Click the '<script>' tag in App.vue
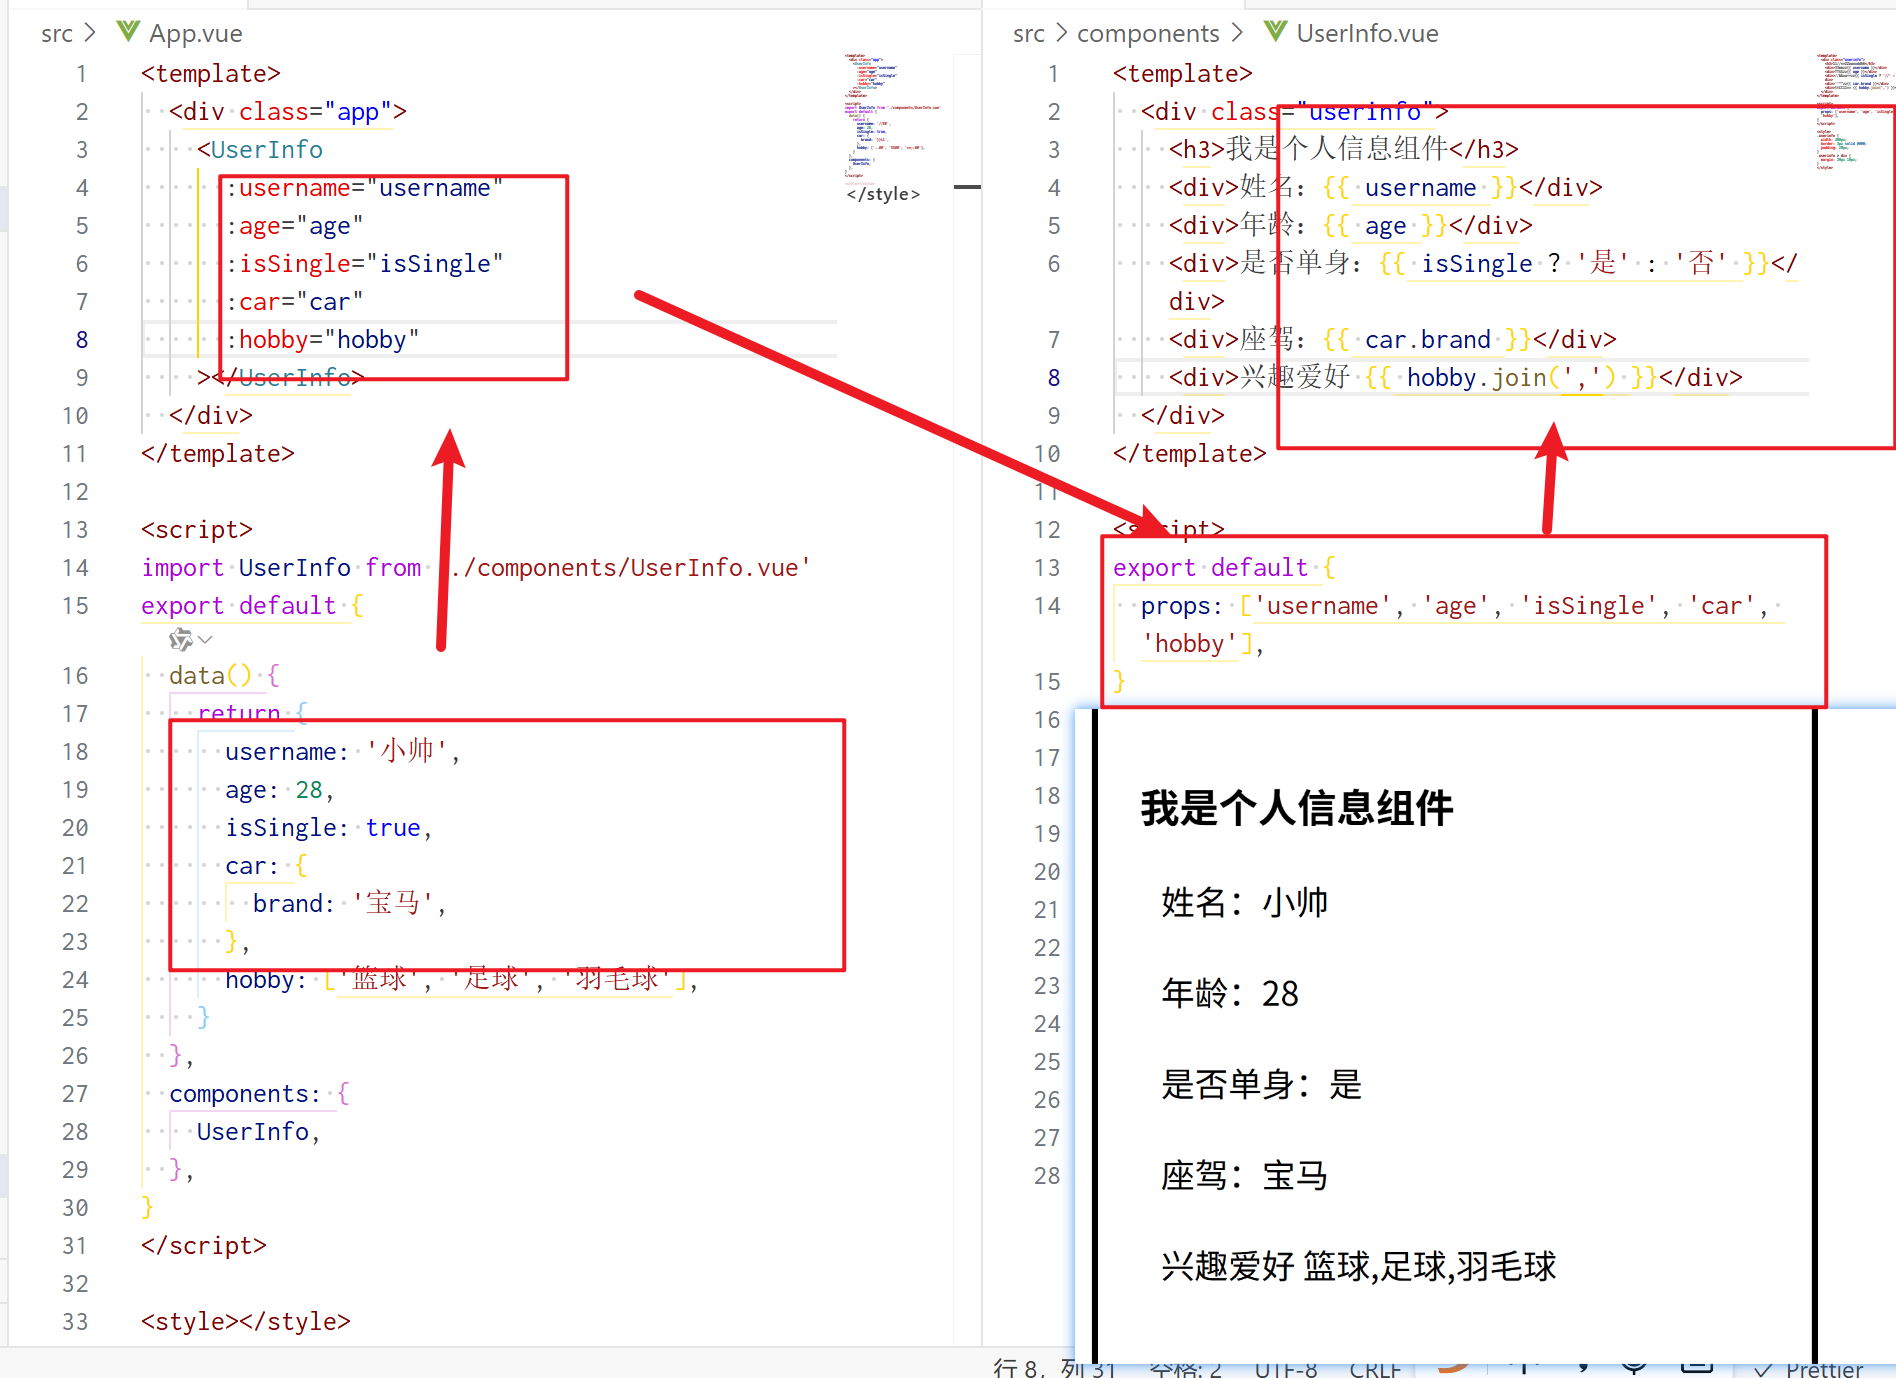This screenshot has height=1378, width=1896. tap(197, 530)
